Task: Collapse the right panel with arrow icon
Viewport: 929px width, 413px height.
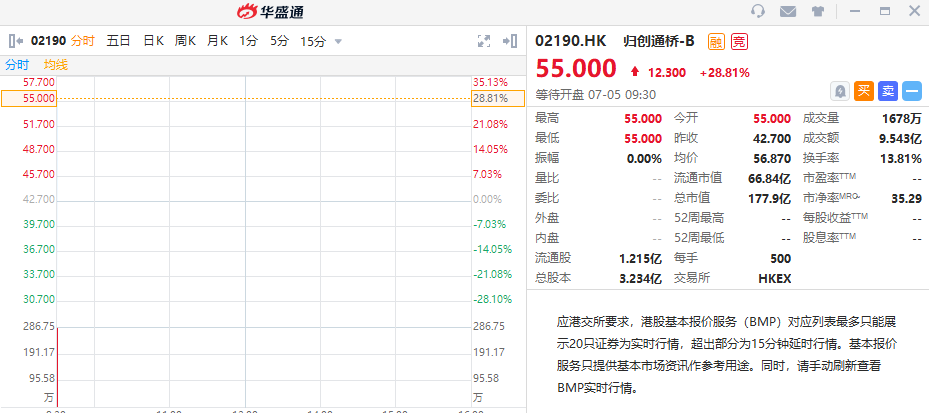Action: [x=510, y=41]
